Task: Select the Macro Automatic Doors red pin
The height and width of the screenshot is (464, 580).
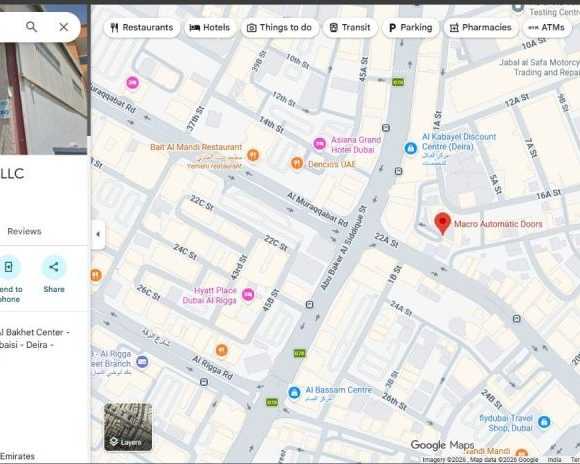Action: [442, 223]
